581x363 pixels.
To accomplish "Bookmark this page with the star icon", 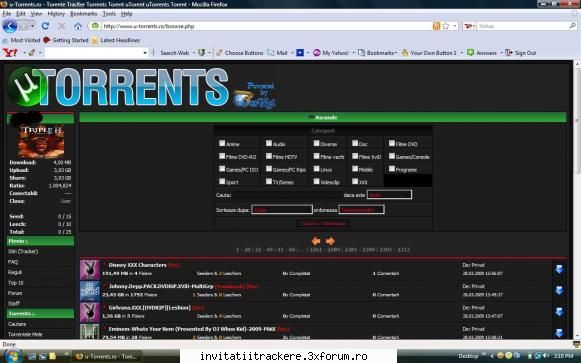I will coord(446,26).
